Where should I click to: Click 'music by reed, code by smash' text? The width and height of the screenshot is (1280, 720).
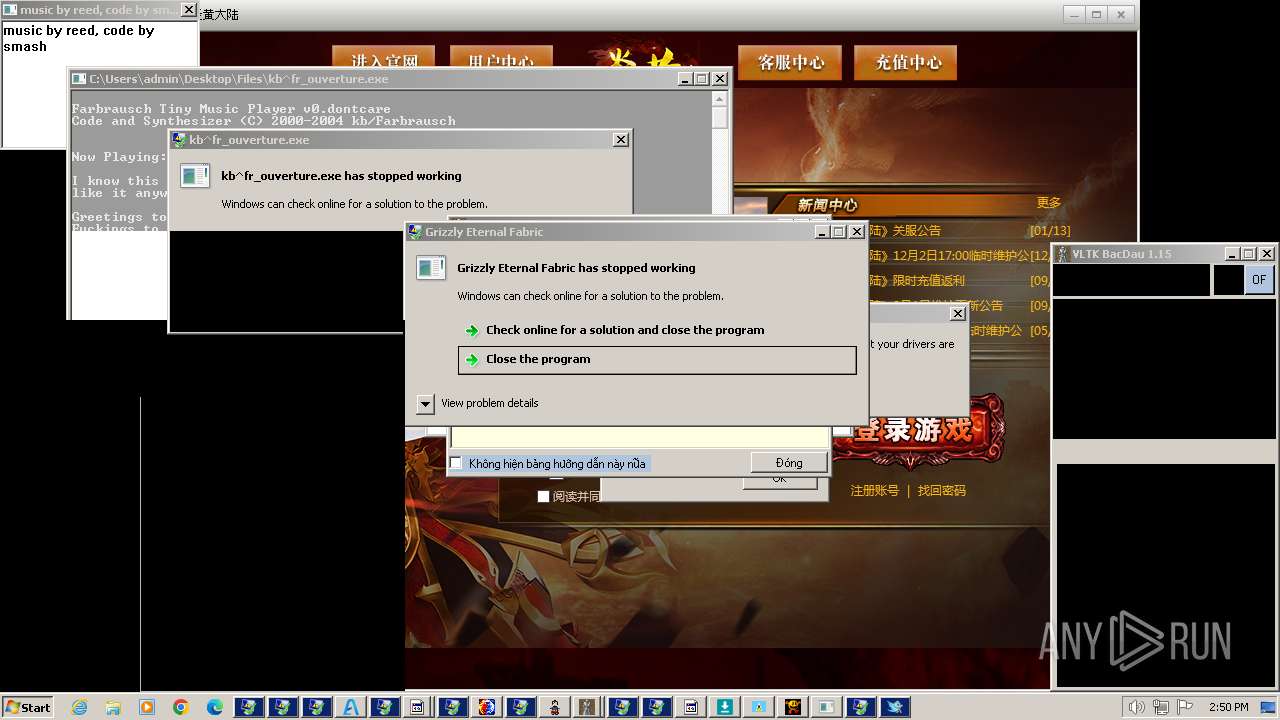click(x=79, y=38)
